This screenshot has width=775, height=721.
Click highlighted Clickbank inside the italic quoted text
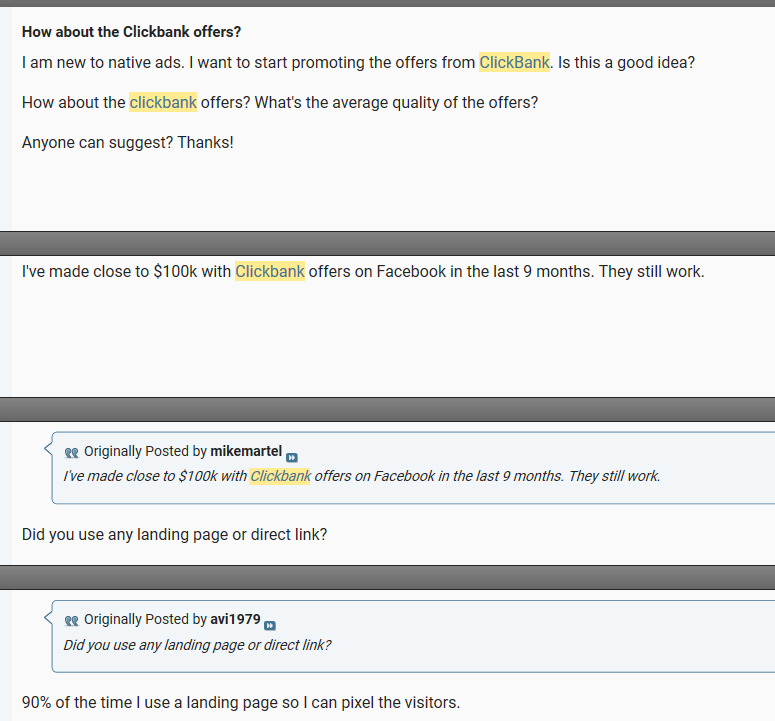280,476
